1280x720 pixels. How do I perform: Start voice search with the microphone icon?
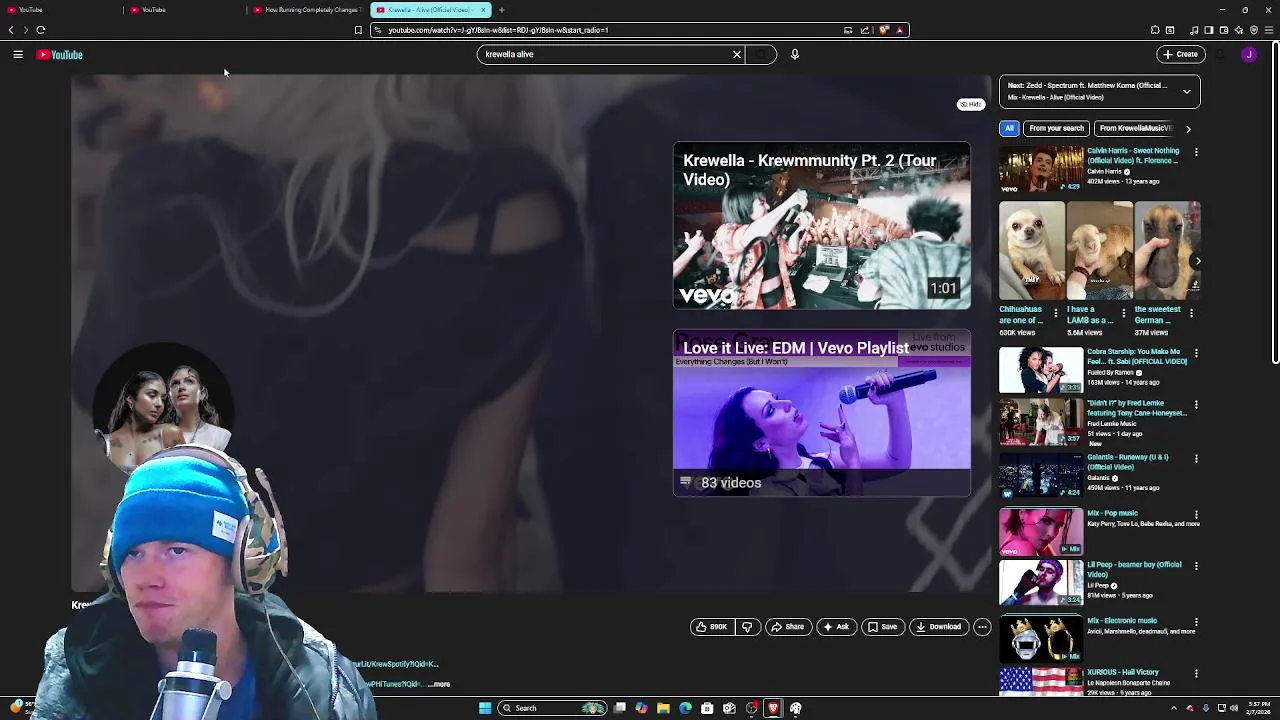(x=795, y=54)
